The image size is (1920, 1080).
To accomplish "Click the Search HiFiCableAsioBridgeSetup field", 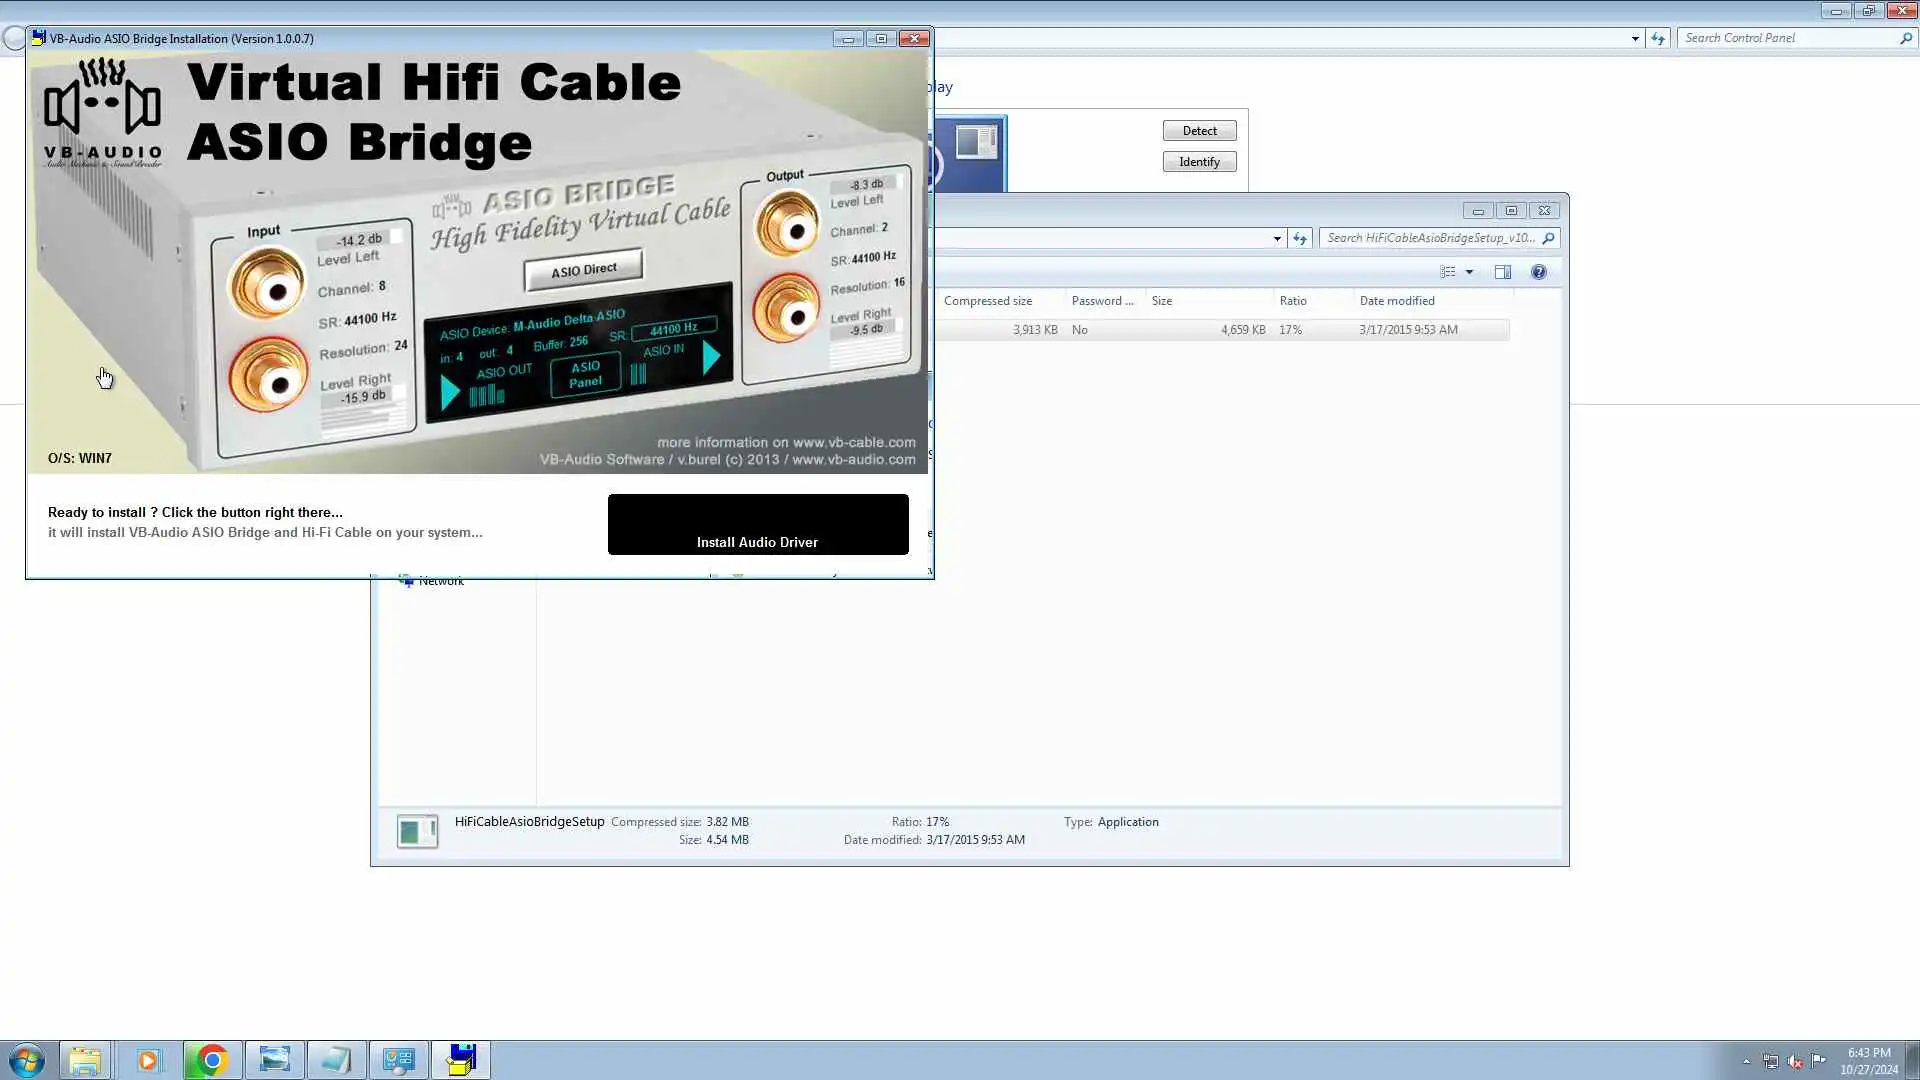I will tap(1430, 238).
